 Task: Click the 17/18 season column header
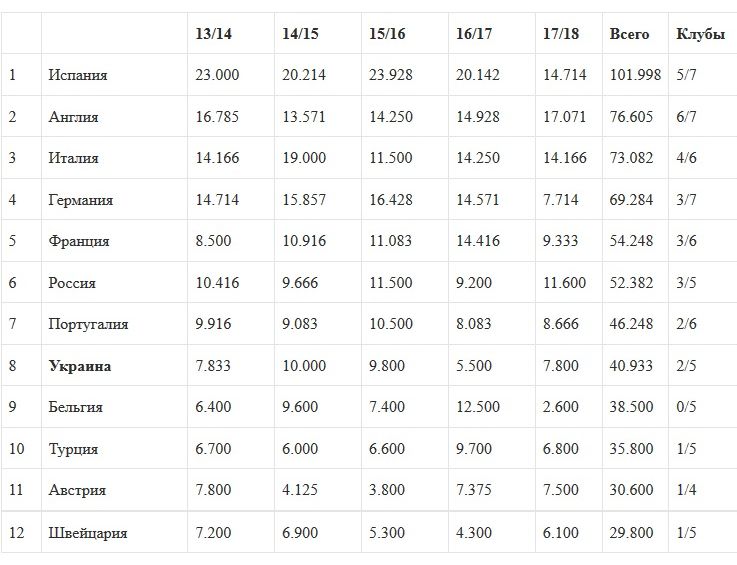coord(563,34)
